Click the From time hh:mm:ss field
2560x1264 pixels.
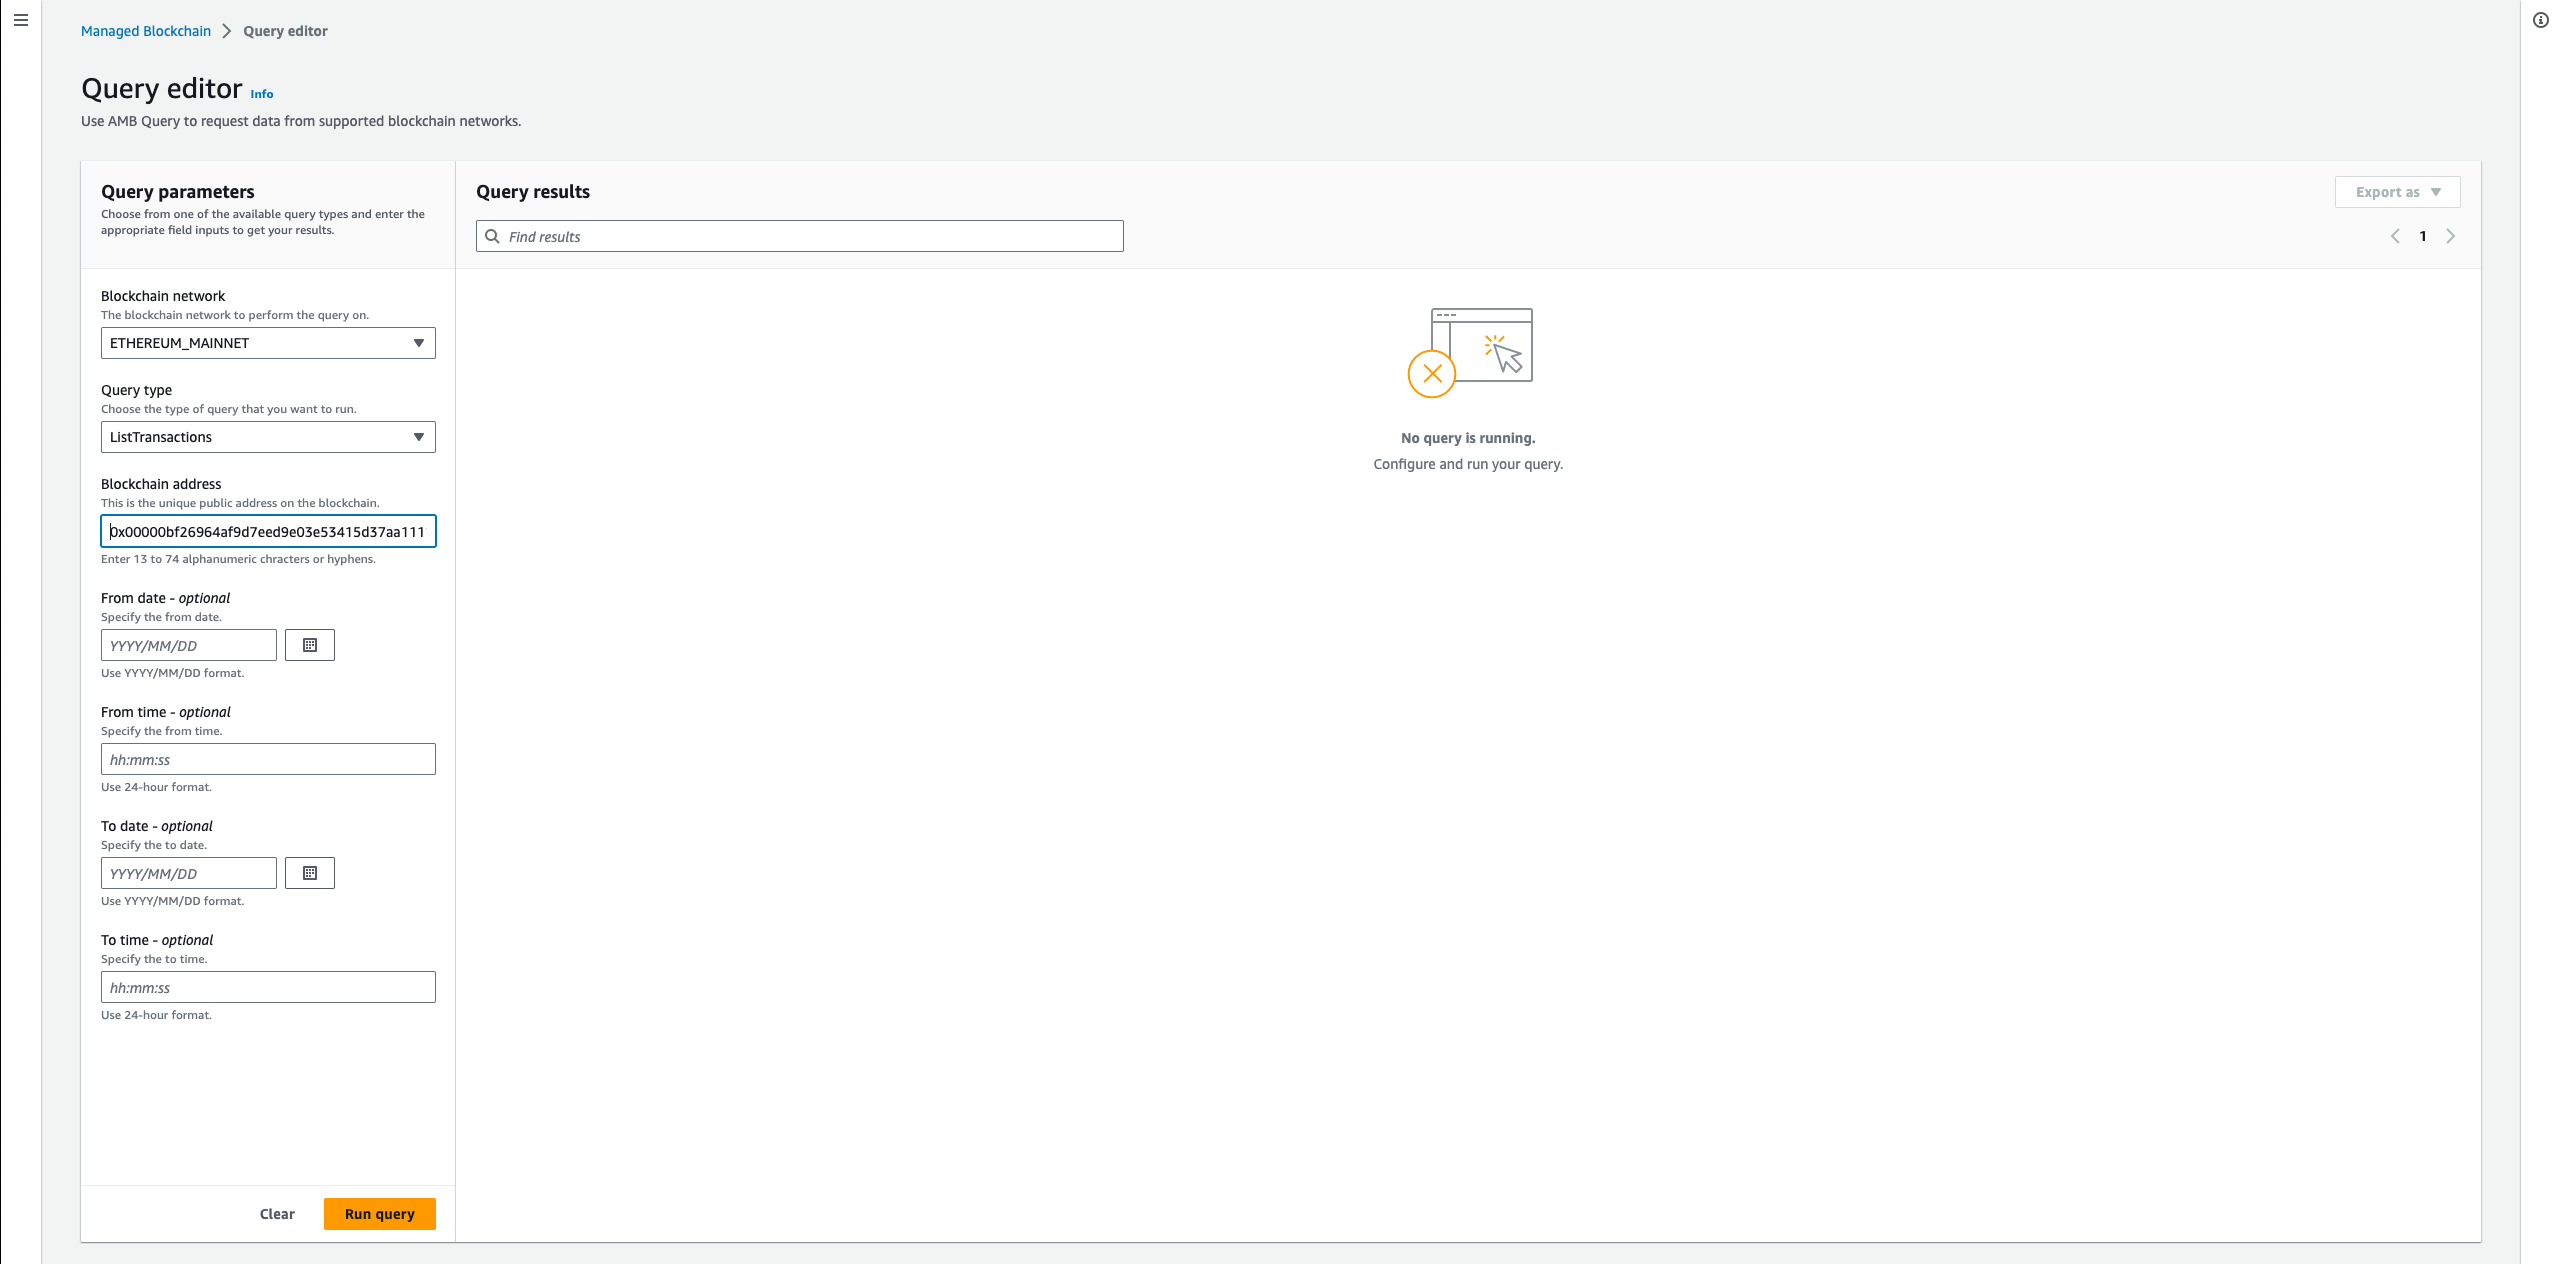[268, 759]
